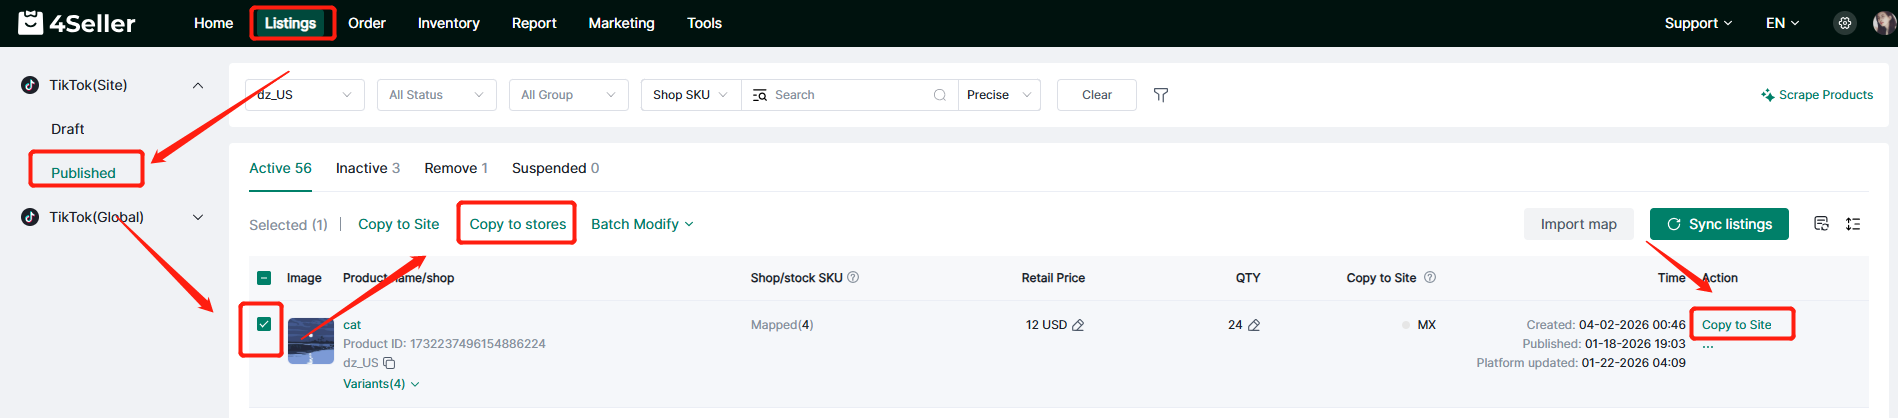Open the All Group dropdown

(x=568, y=95)
